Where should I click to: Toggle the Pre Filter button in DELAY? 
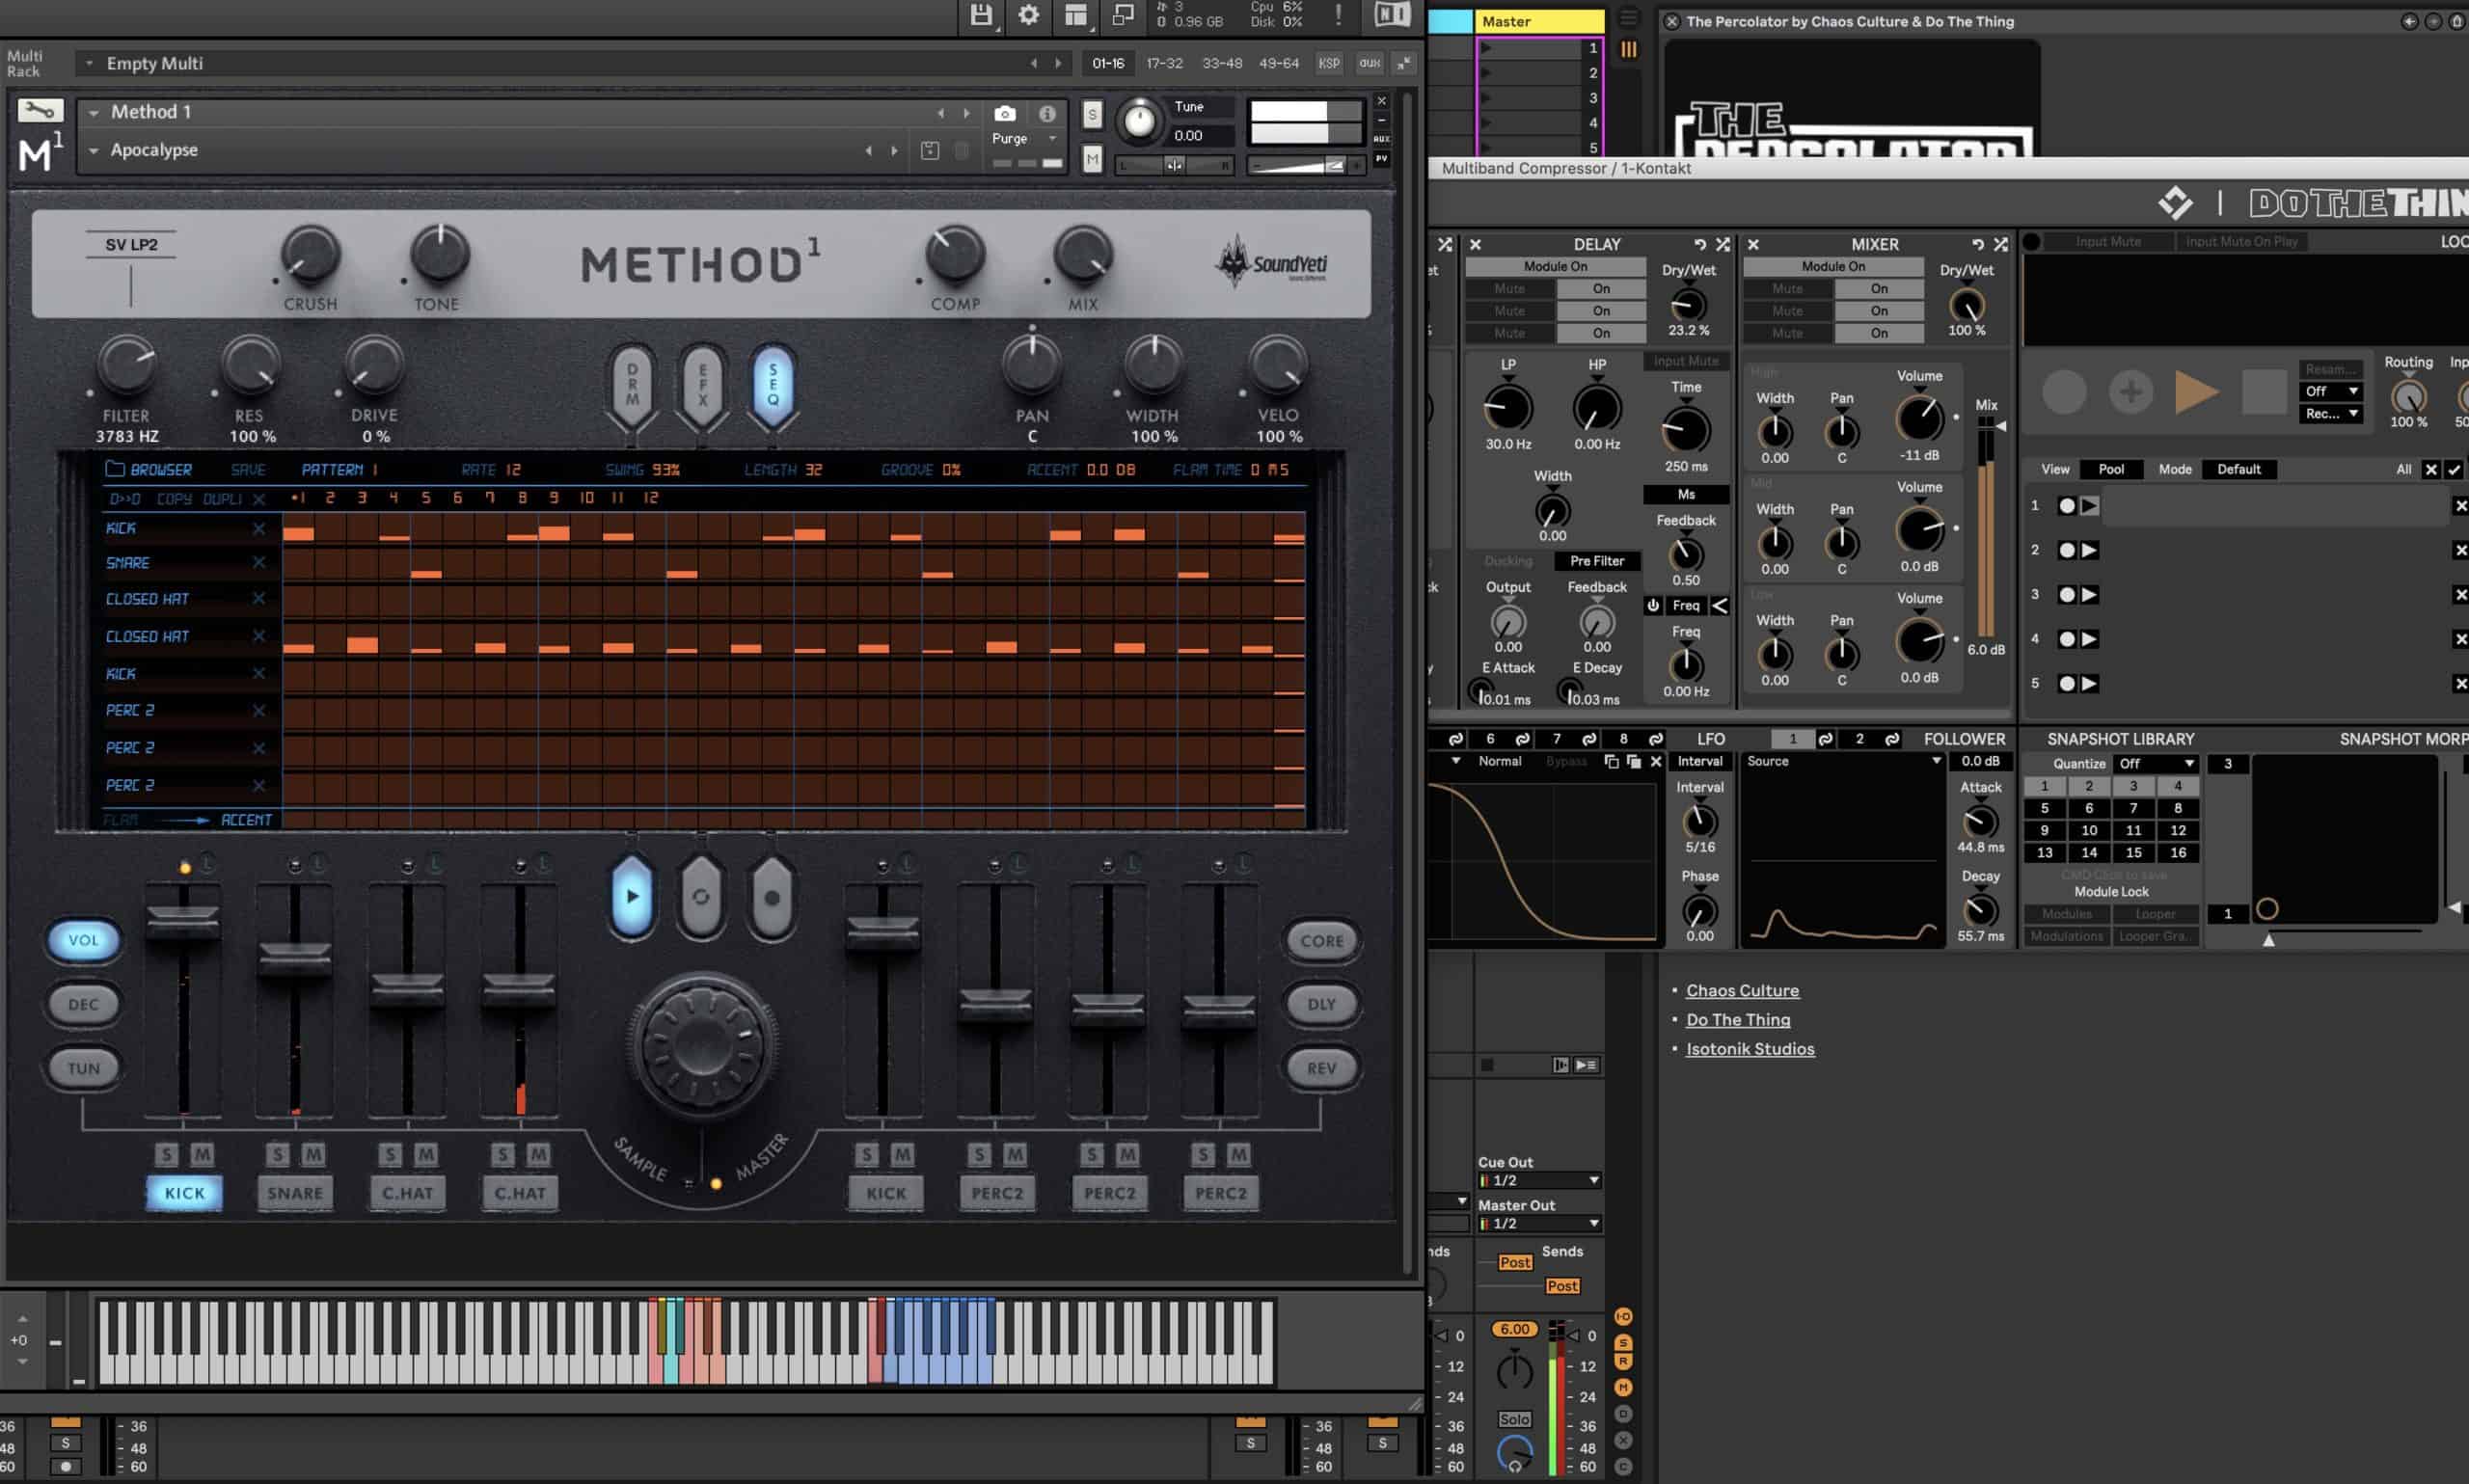(1596, 561)
